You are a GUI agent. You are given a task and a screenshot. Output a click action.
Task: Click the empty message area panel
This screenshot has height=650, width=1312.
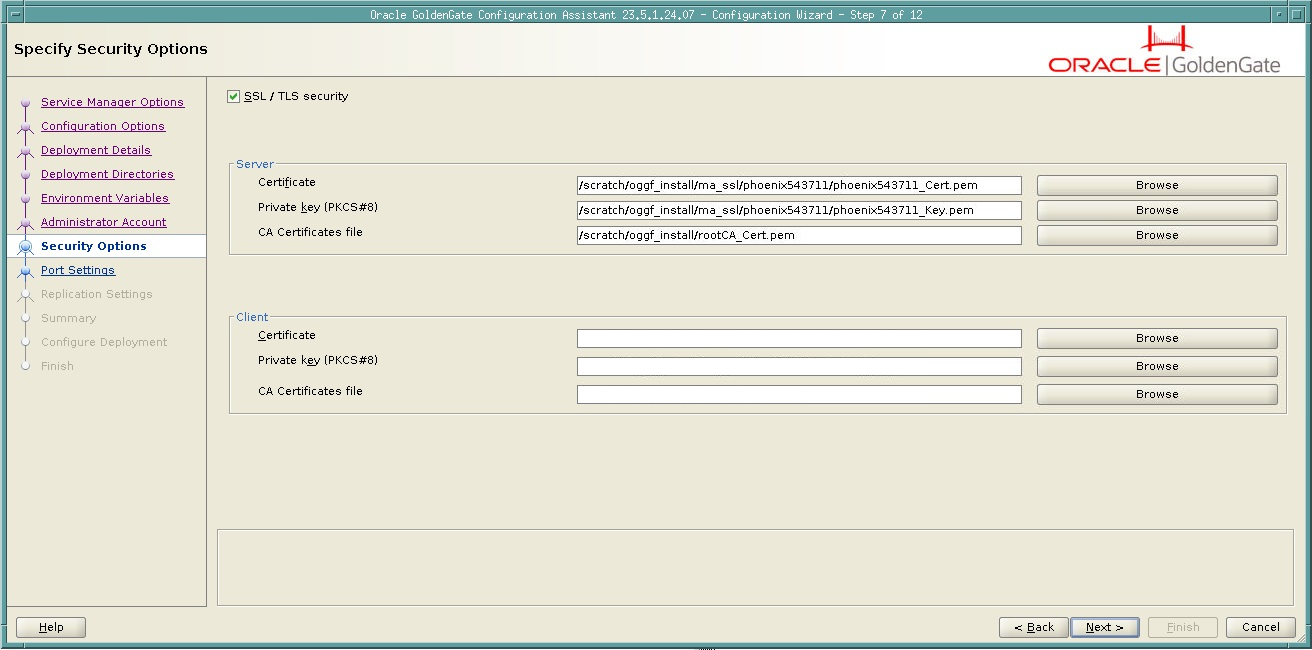pyautogui.click(x=755, y=567)
